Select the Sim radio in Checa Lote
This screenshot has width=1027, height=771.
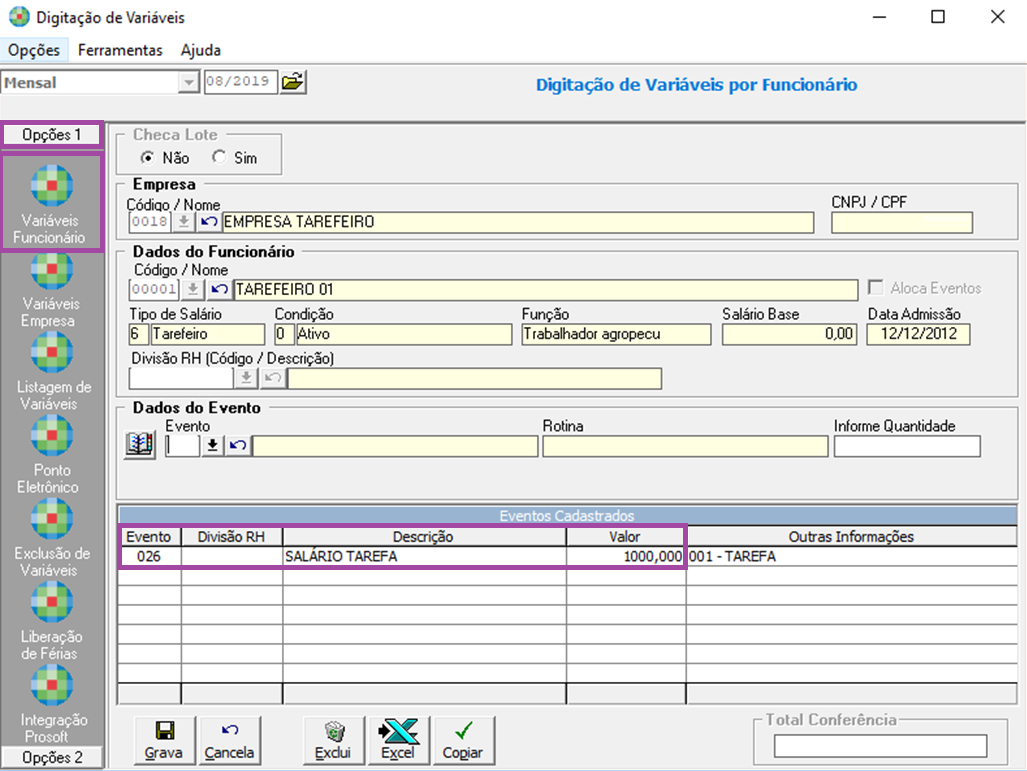[x=219, y=157]
